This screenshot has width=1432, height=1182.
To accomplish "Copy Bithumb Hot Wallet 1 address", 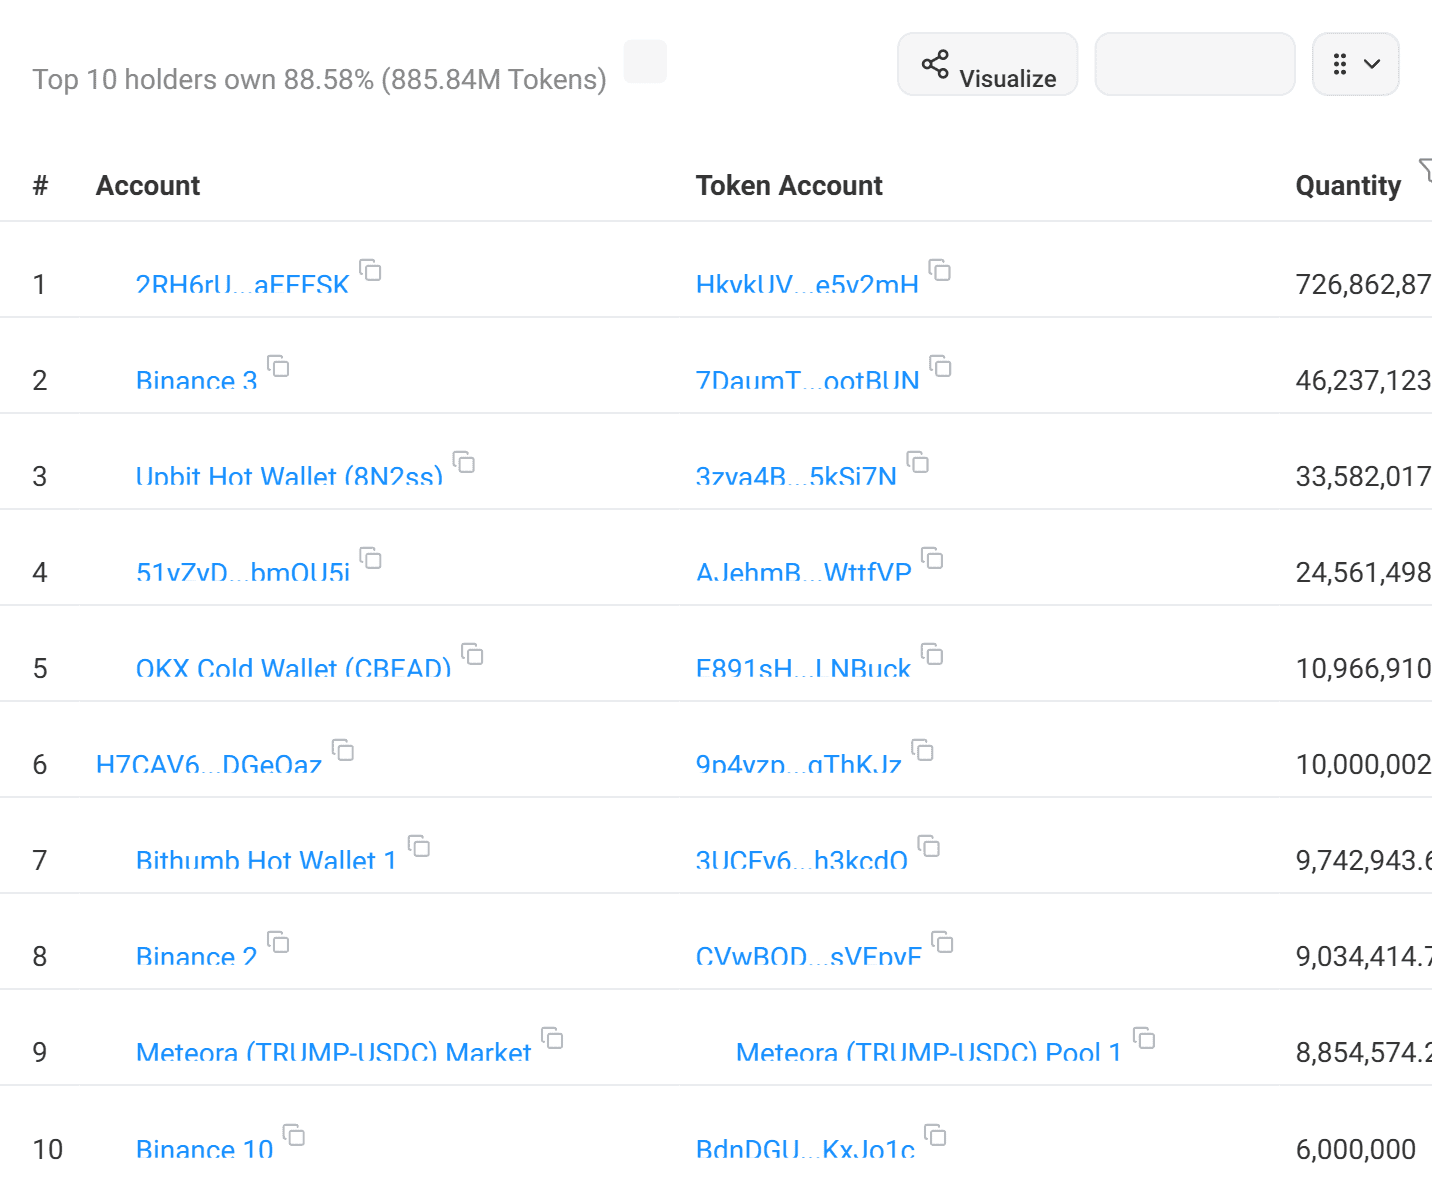I will [420, 846].
